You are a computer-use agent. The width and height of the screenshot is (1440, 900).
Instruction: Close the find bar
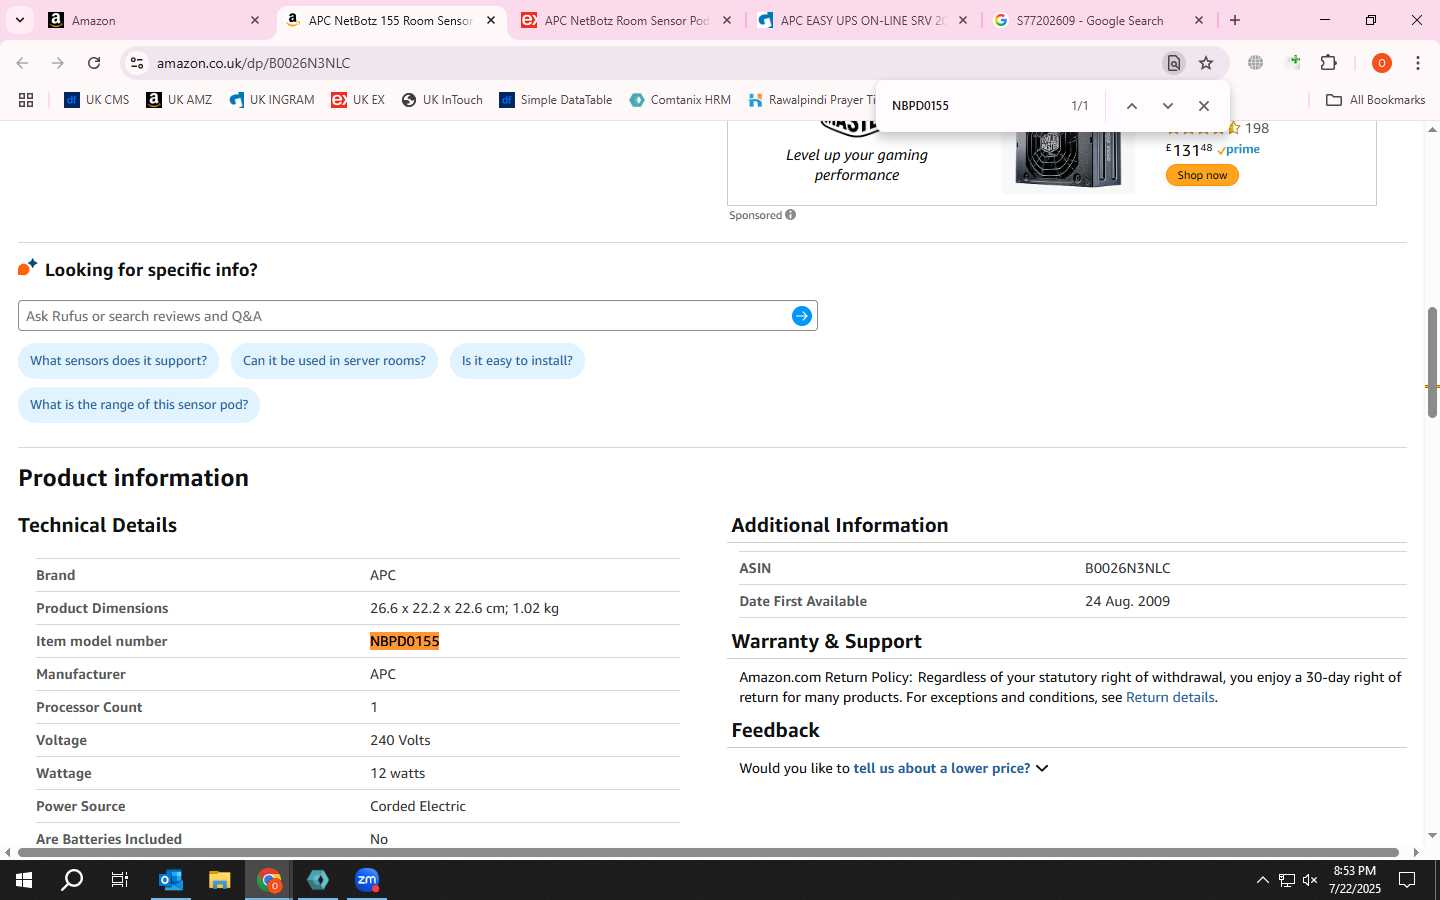tap(1203, 106)
